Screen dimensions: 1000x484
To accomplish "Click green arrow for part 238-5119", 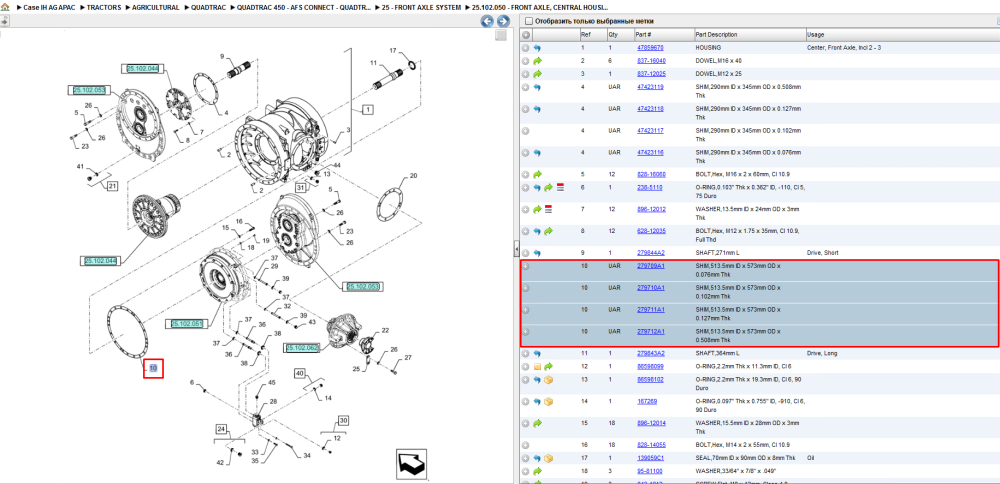I will click(548, 187).
